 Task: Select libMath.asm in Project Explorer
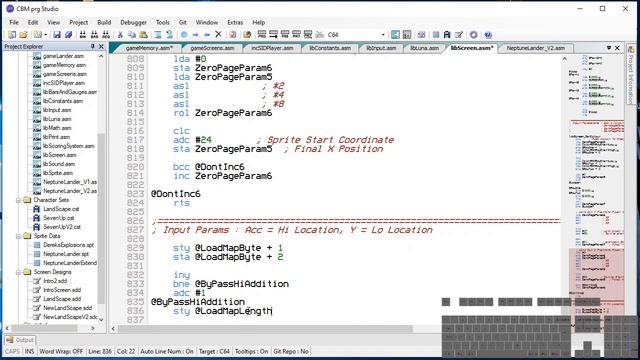coord(57,128)
